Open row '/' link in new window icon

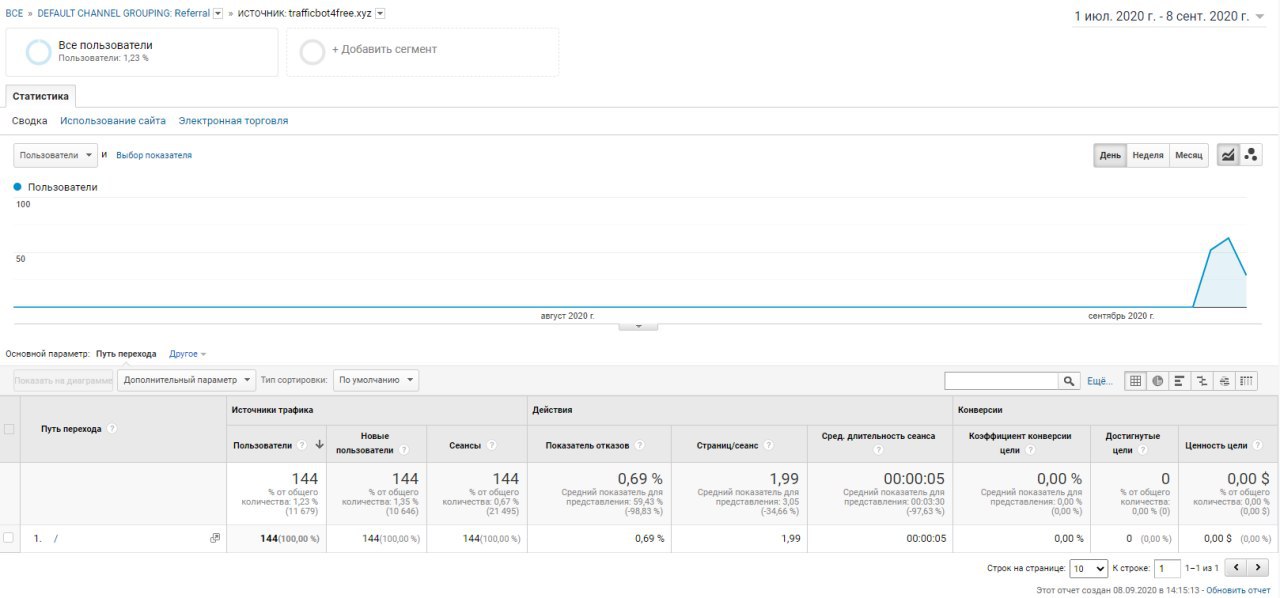tap(214, 538)
